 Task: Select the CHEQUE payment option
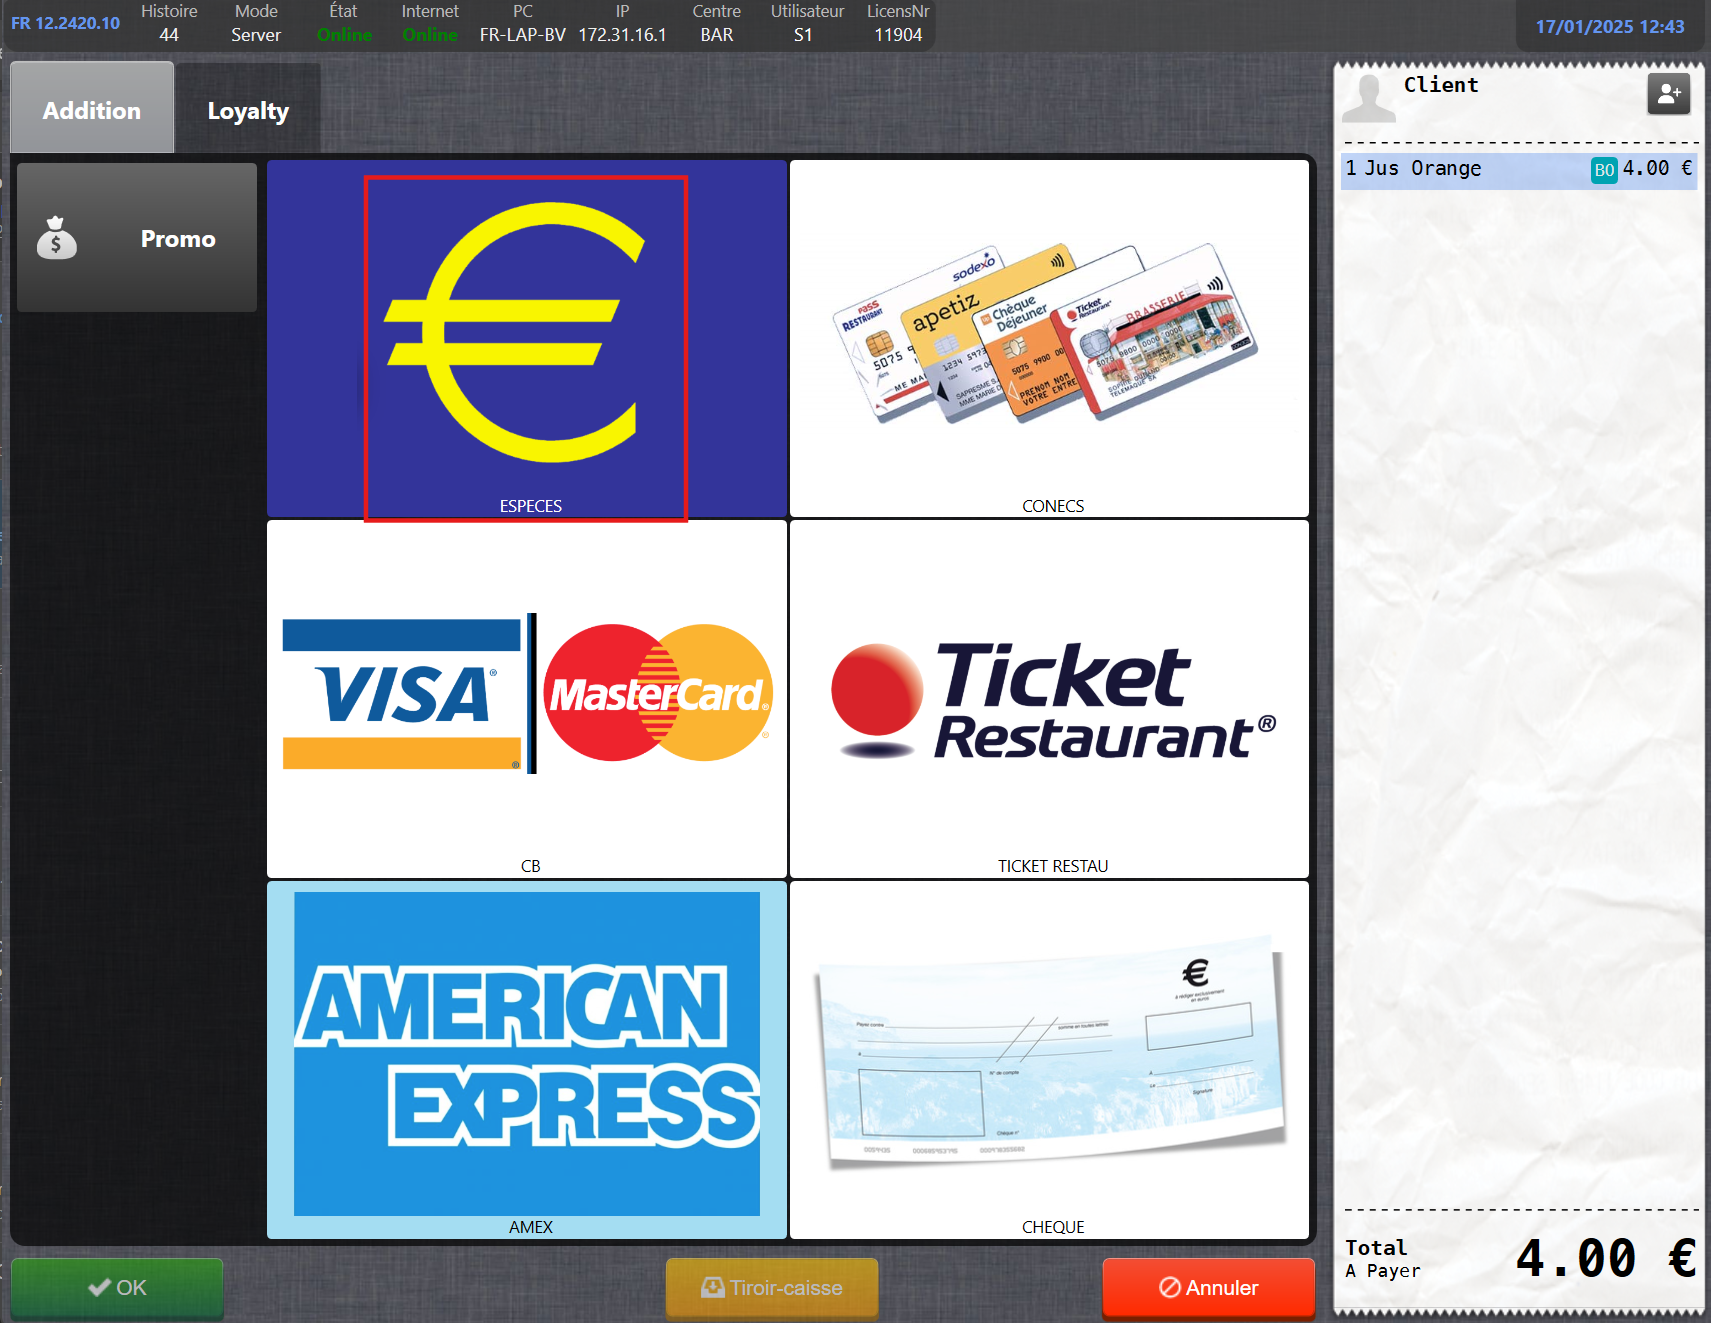point(1049,1058)
